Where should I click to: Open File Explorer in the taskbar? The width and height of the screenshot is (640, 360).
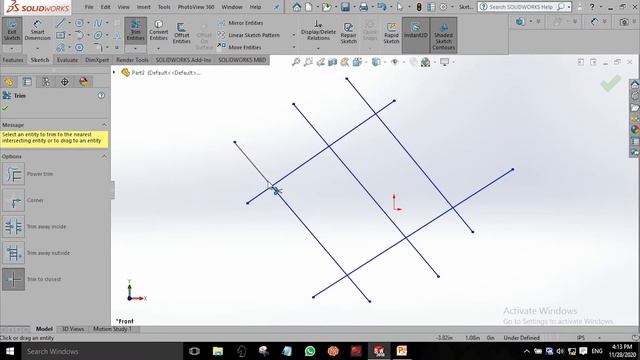pos(218,351)
